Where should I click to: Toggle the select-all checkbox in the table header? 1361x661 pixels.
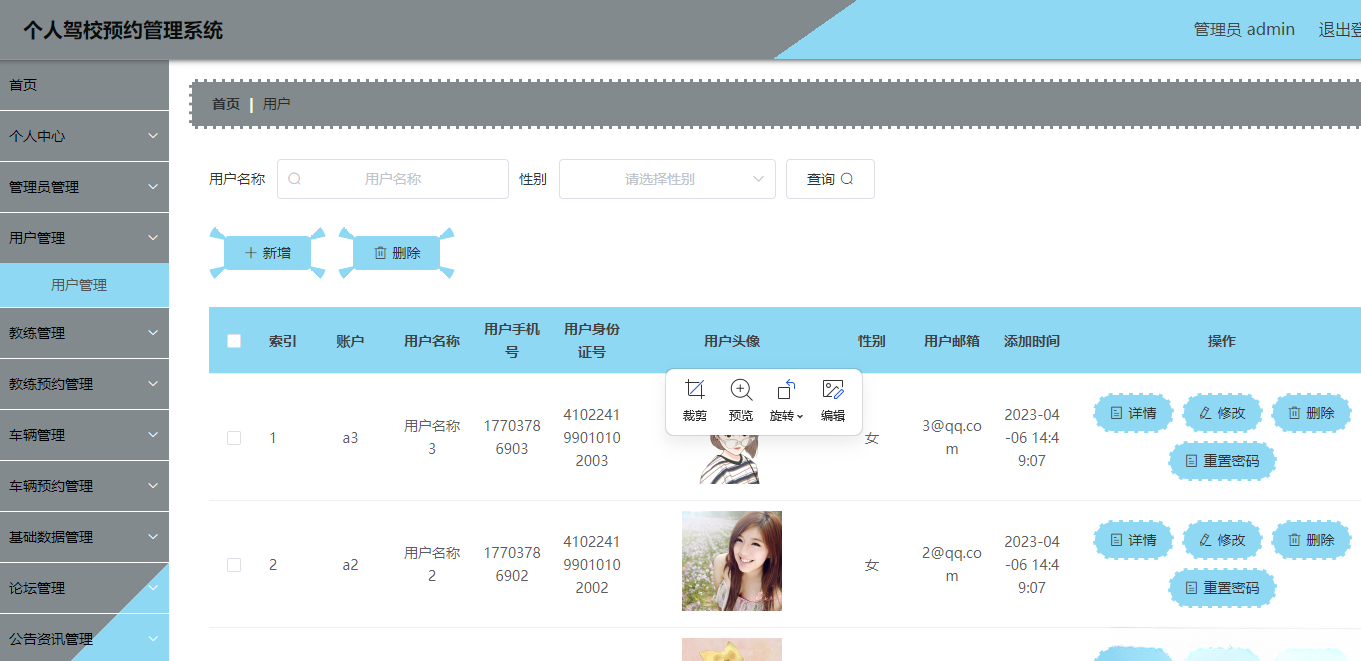(233, 340)
